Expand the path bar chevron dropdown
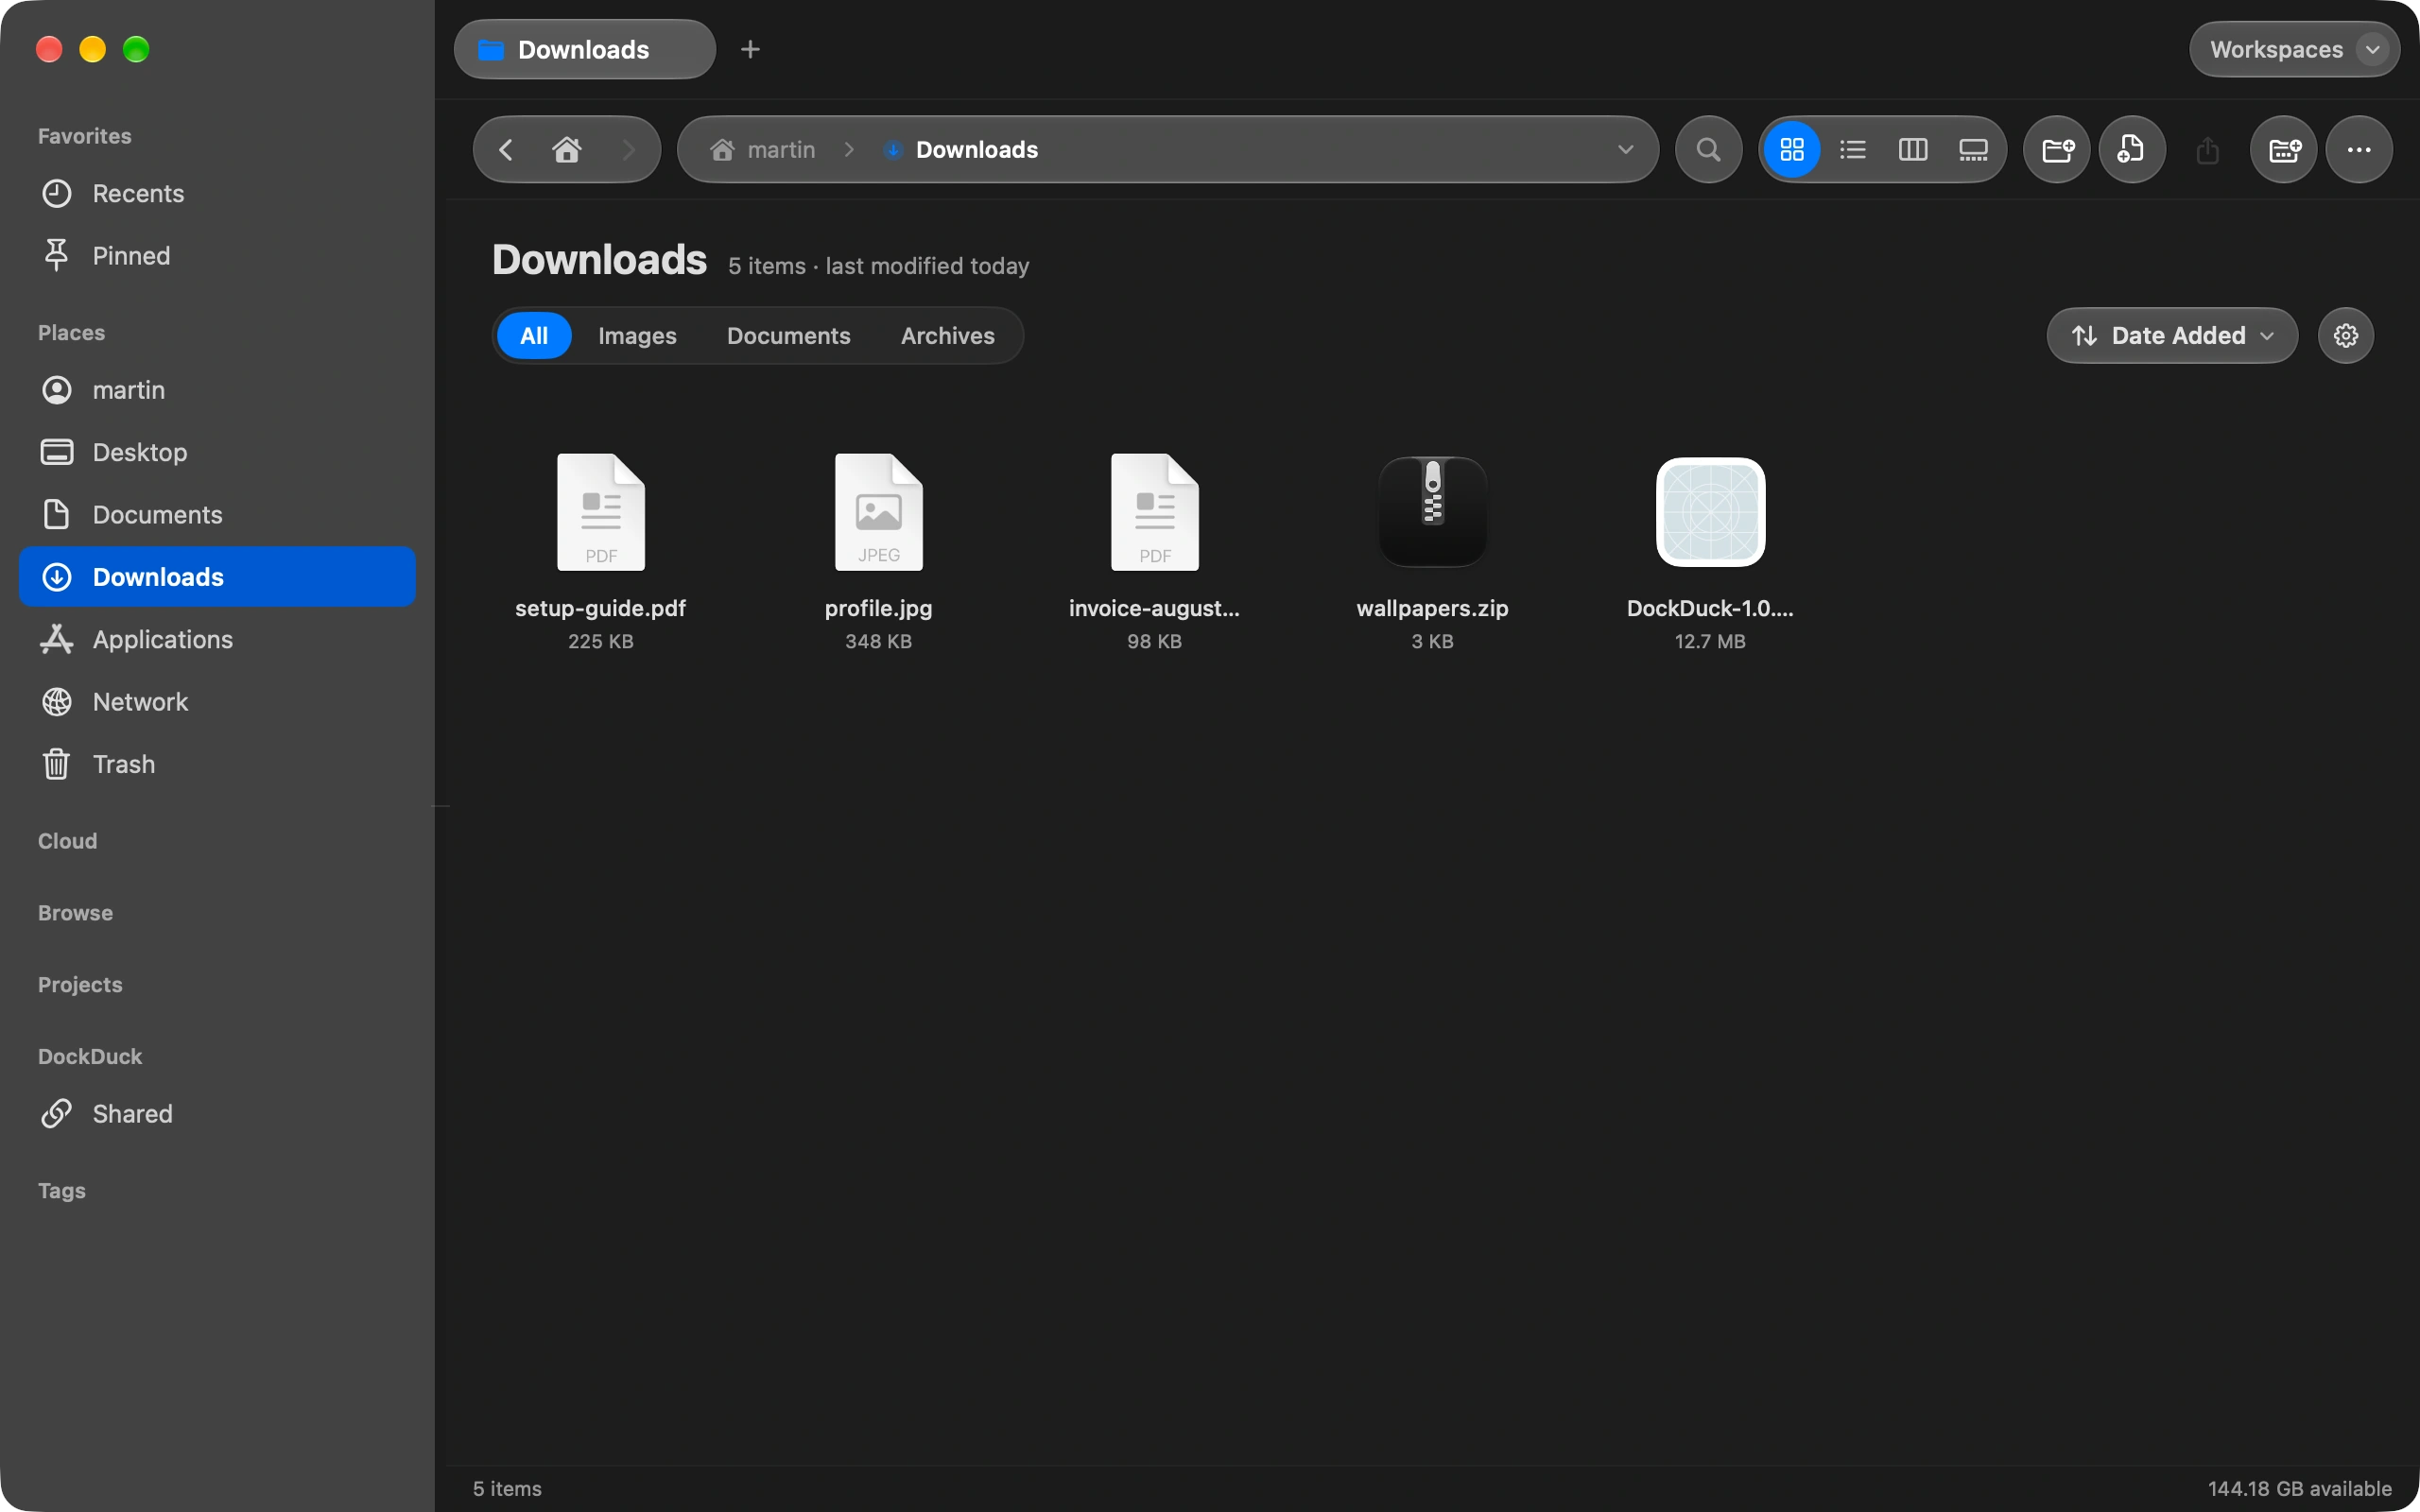Screen dimensions: 2420x1512 pos(1626,150)
